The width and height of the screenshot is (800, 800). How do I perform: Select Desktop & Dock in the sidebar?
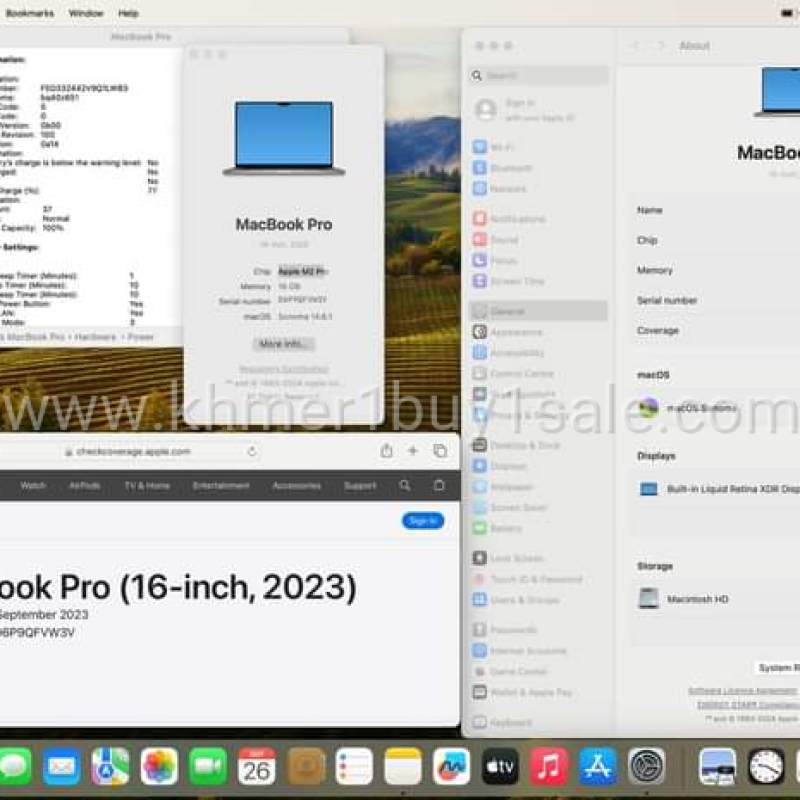coord(538,445)
